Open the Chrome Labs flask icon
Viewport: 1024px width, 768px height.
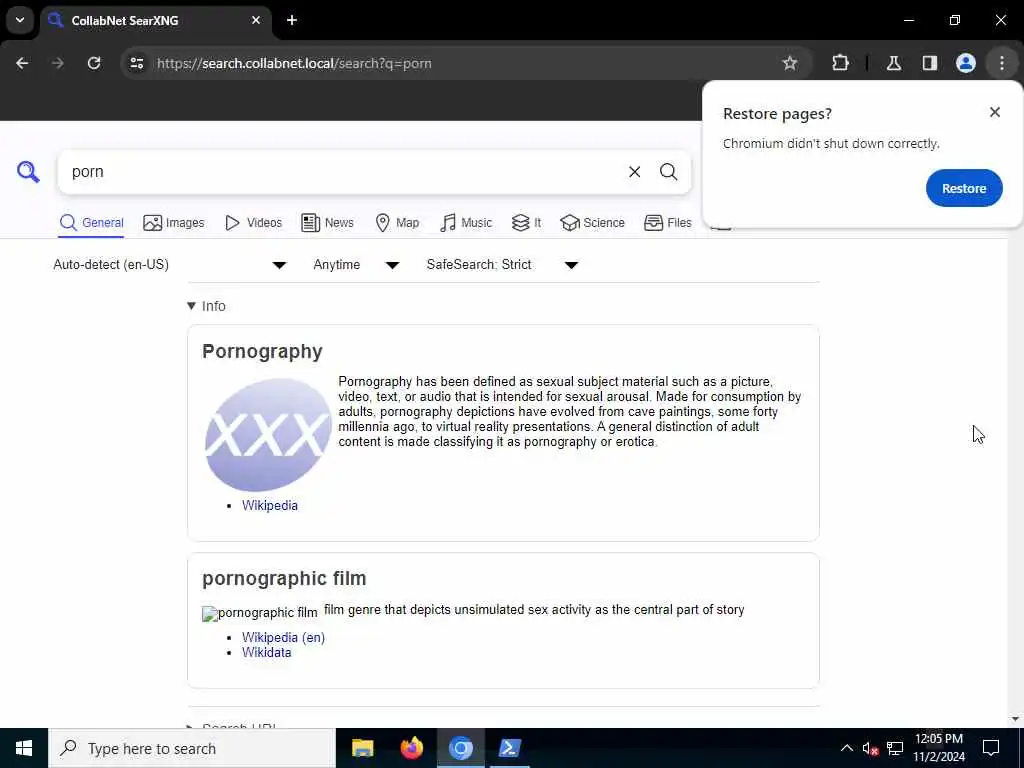point(893,63)
